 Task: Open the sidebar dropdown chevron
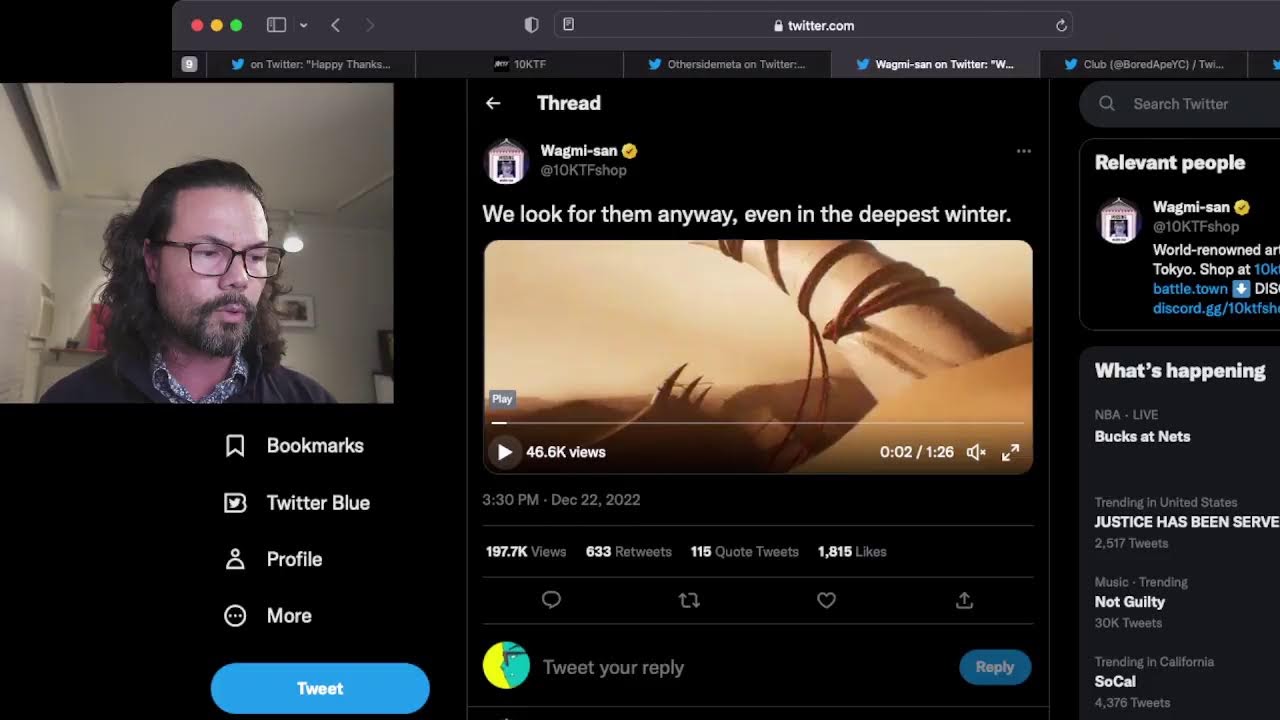(x=303, y=25)
